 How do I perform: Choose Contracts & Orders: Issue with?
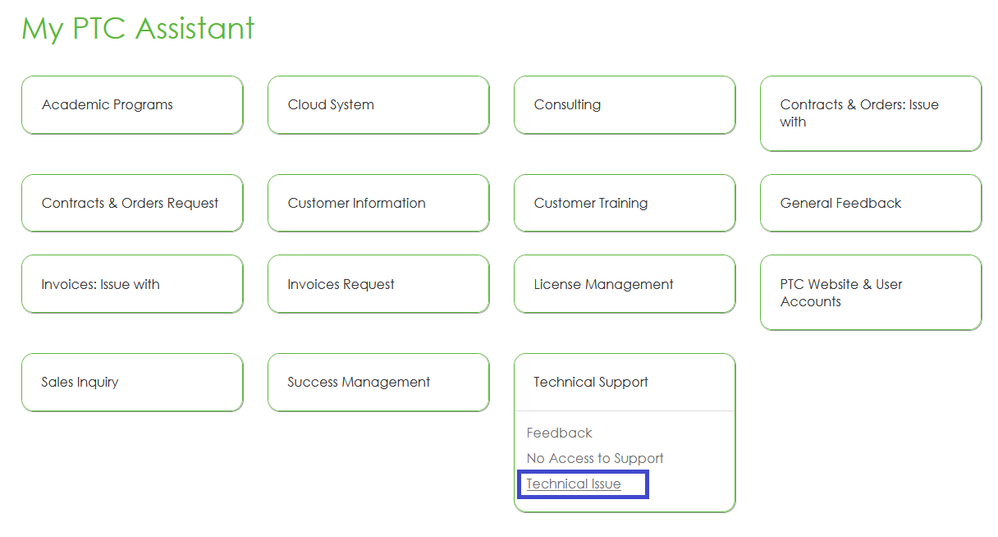(871, 113)
